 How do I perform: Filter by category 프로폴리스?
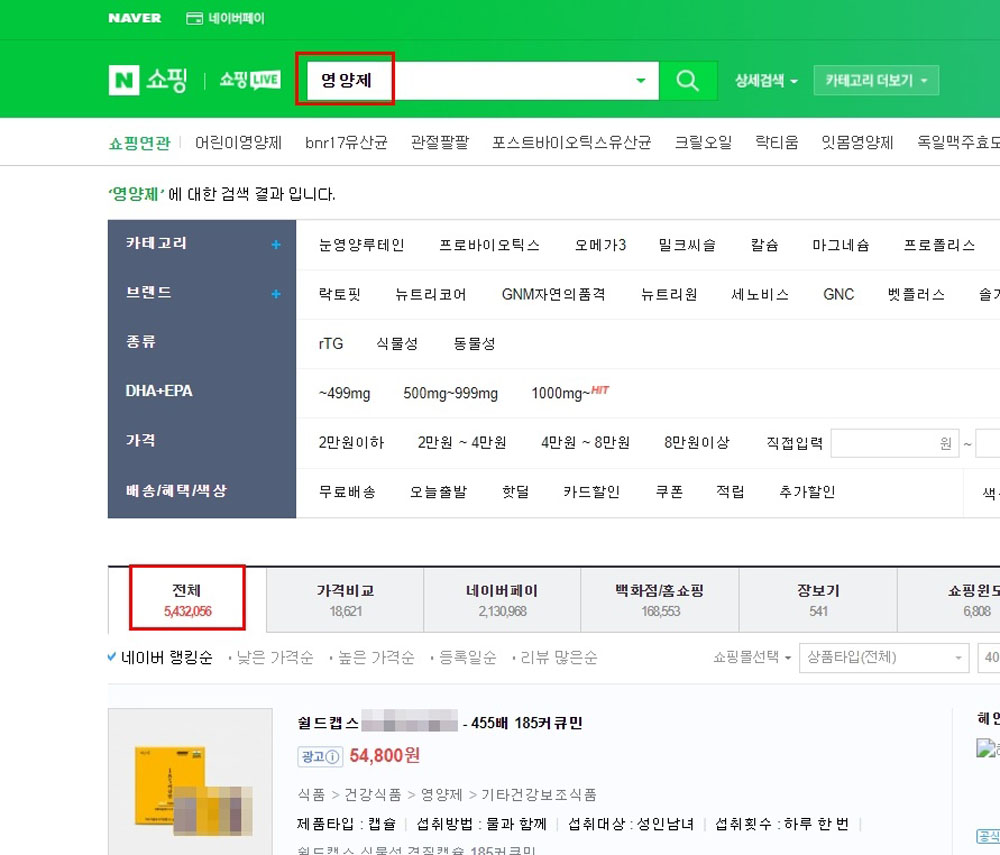[939, 245]
